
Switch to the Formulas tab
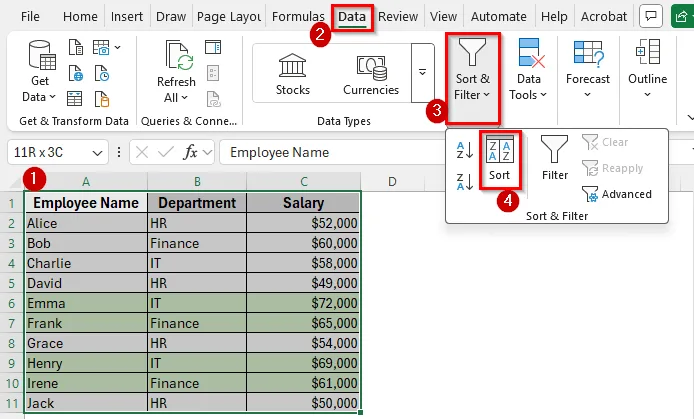(x=298, y=16)
